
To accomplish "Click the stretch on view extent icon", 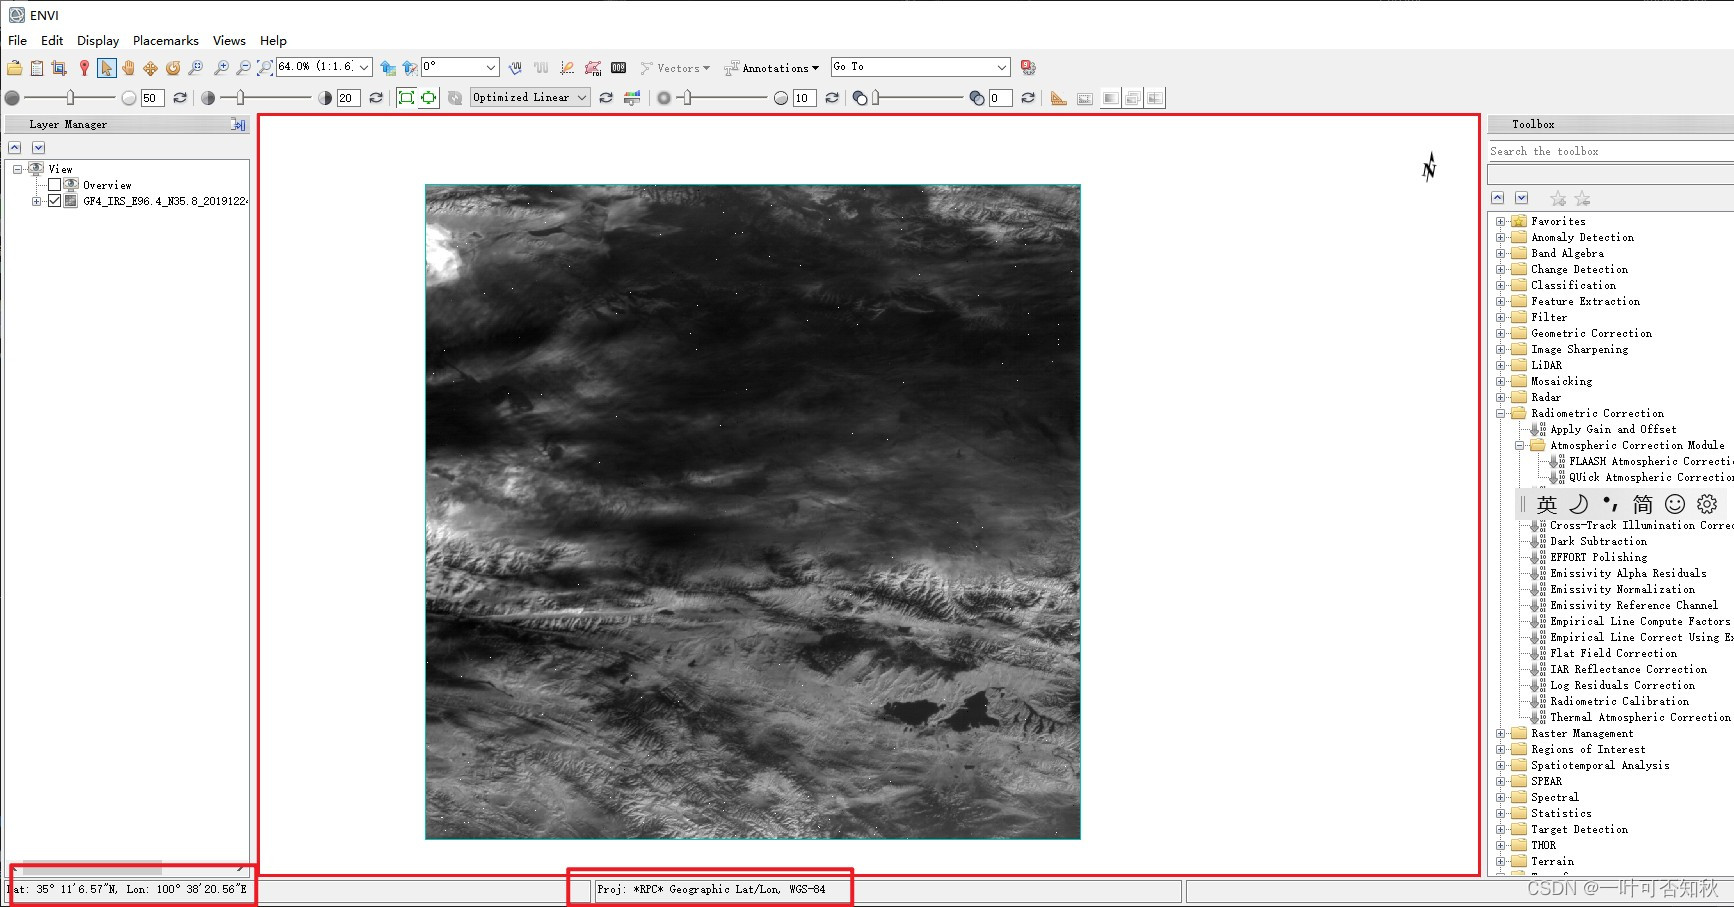I will click(428, 98).
